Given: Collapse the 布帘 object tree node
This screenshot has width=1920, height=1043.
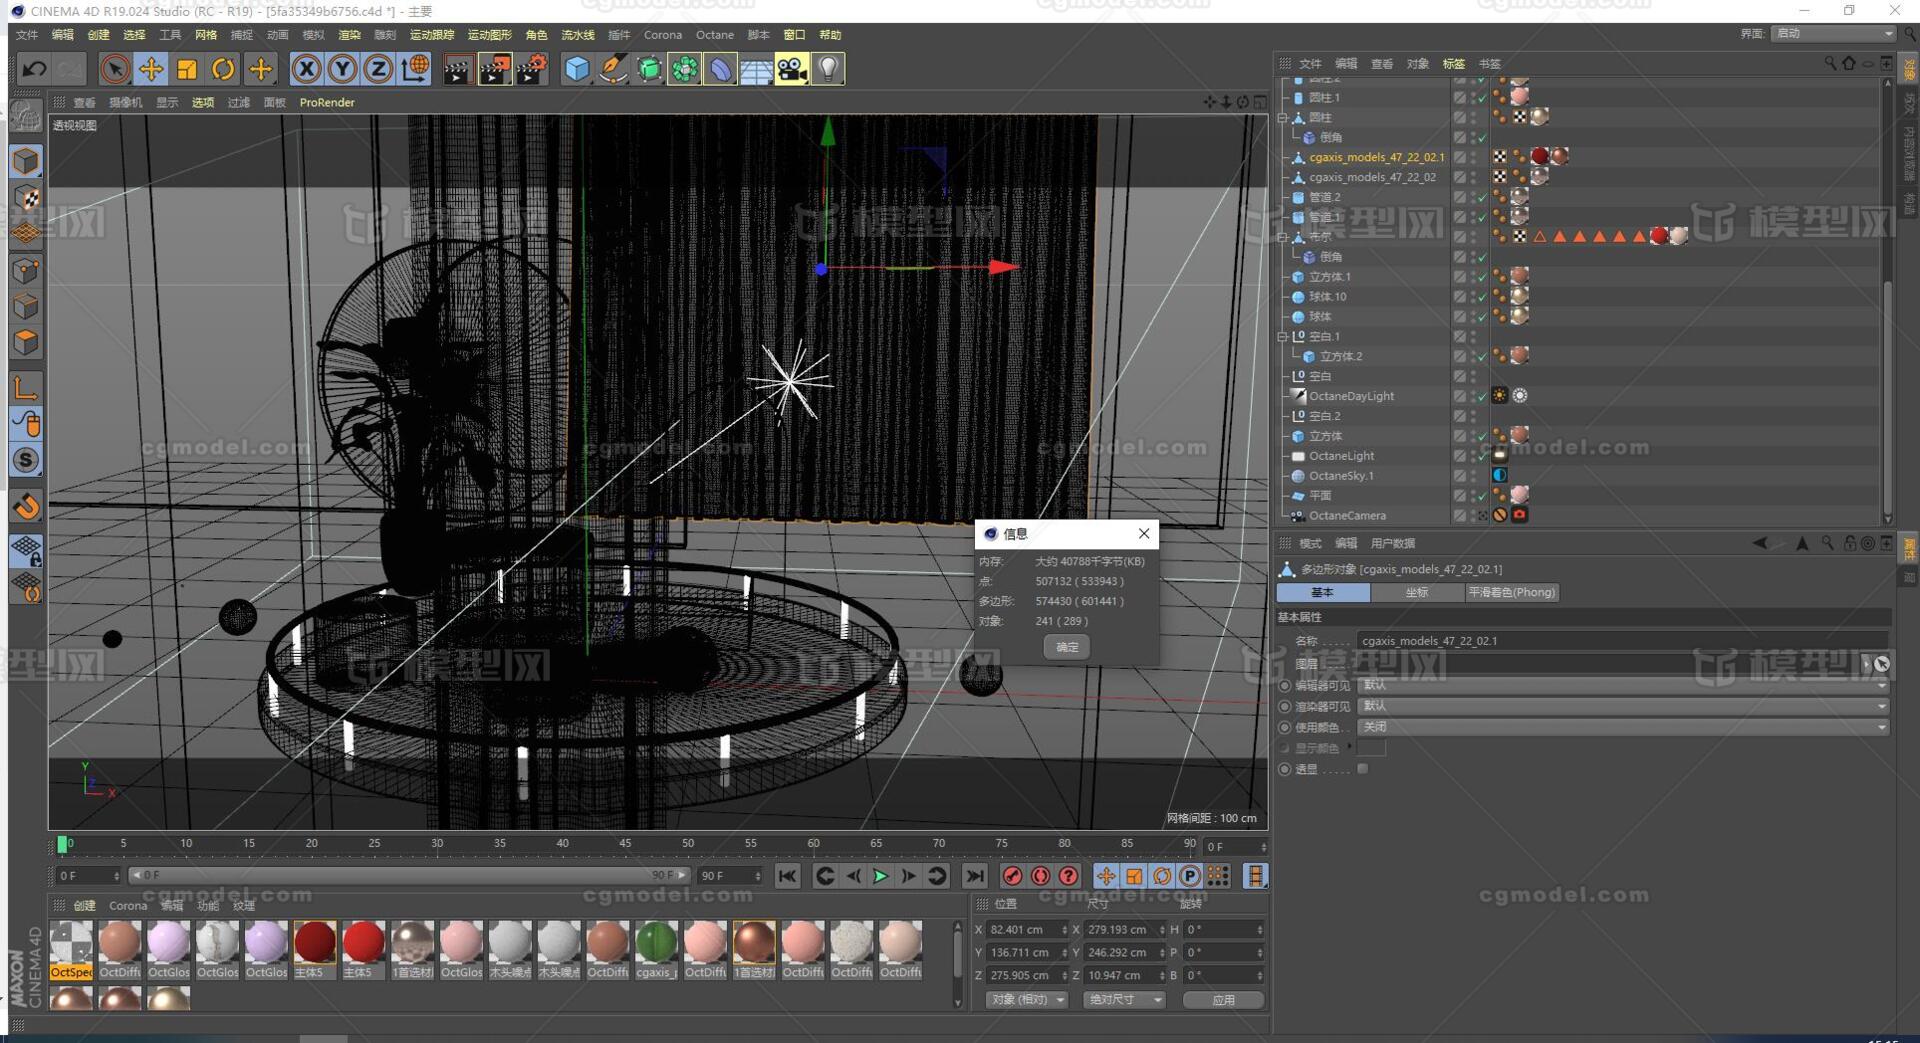Looking at the screenshot, I should 1283,237.
